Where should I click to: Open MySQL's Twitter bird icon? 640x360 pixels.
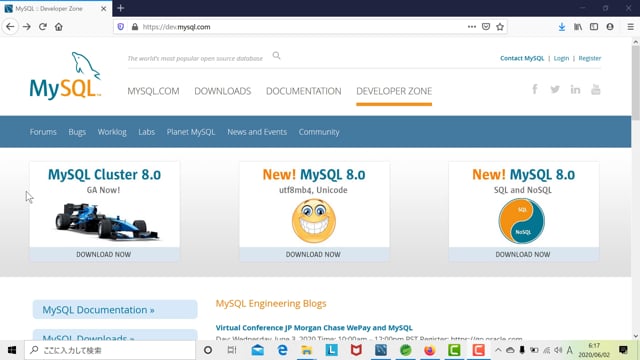[555, 89]
